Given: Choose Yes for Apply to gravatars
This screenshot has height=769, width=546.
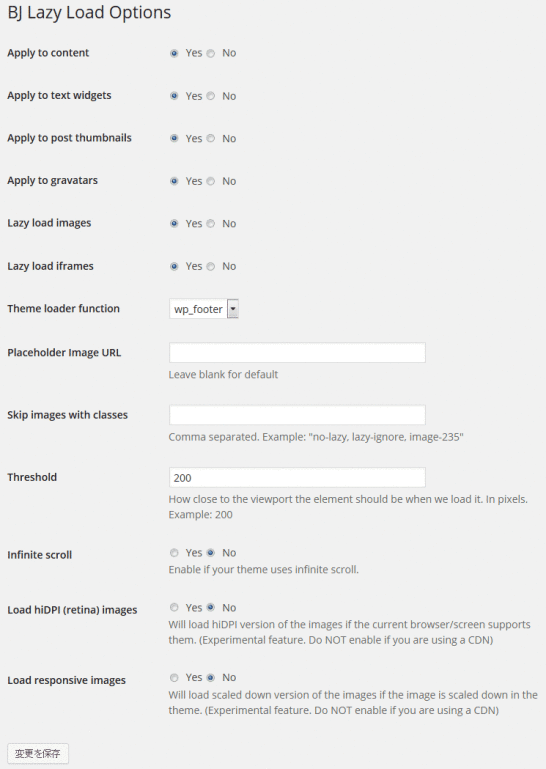Looking at the screenshot, I should coord(174,181).
